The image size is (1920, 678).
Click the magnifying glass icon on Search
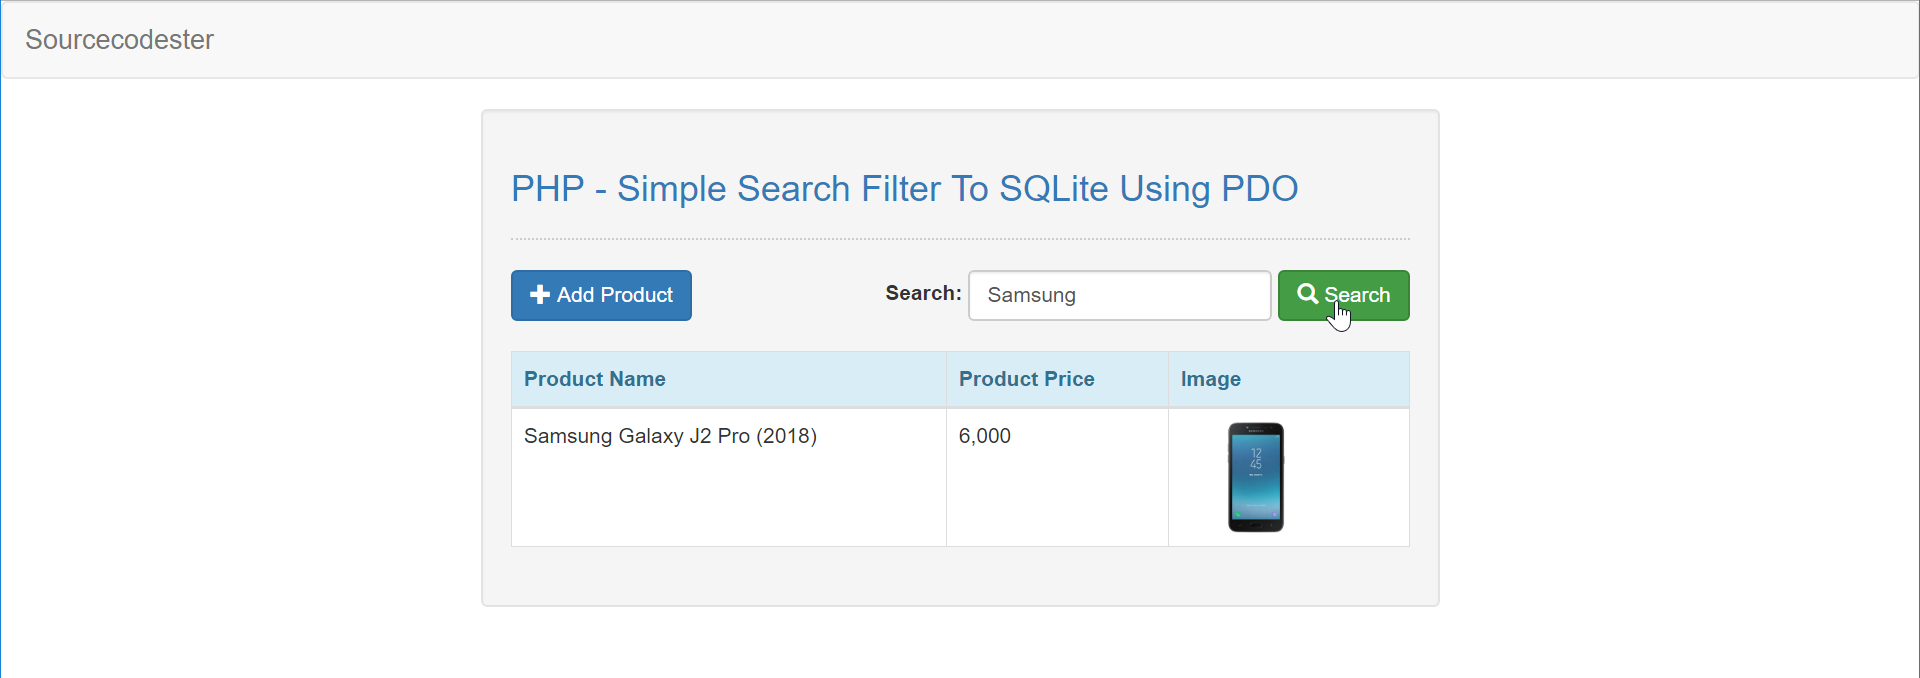click(x=1307, y=294)
